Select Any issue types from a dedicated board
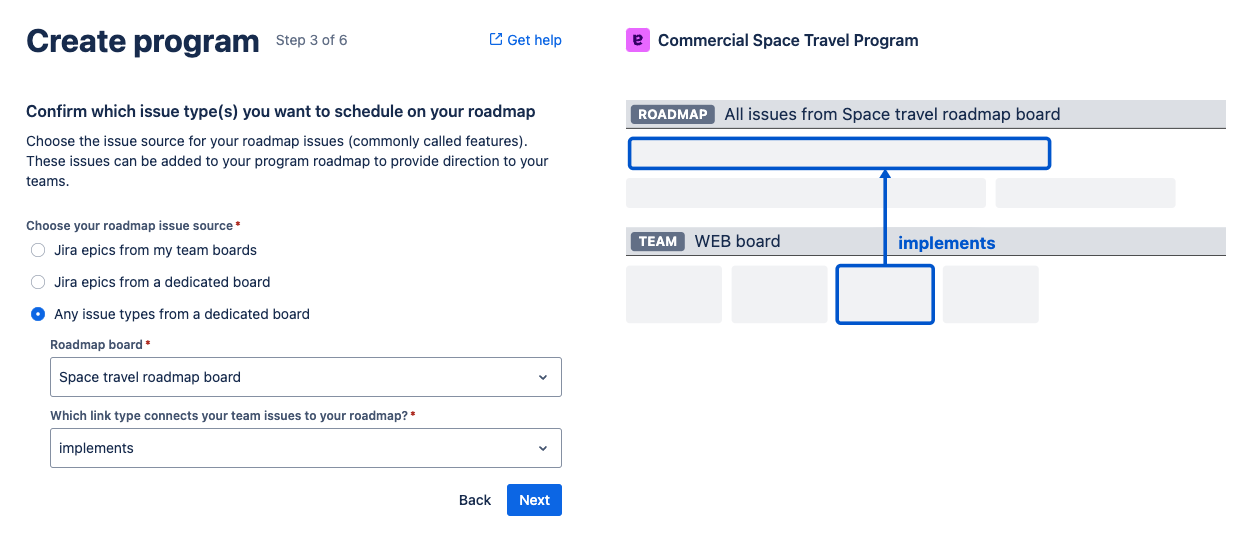This screenshot has height=539, width=1253. (38, 314)
